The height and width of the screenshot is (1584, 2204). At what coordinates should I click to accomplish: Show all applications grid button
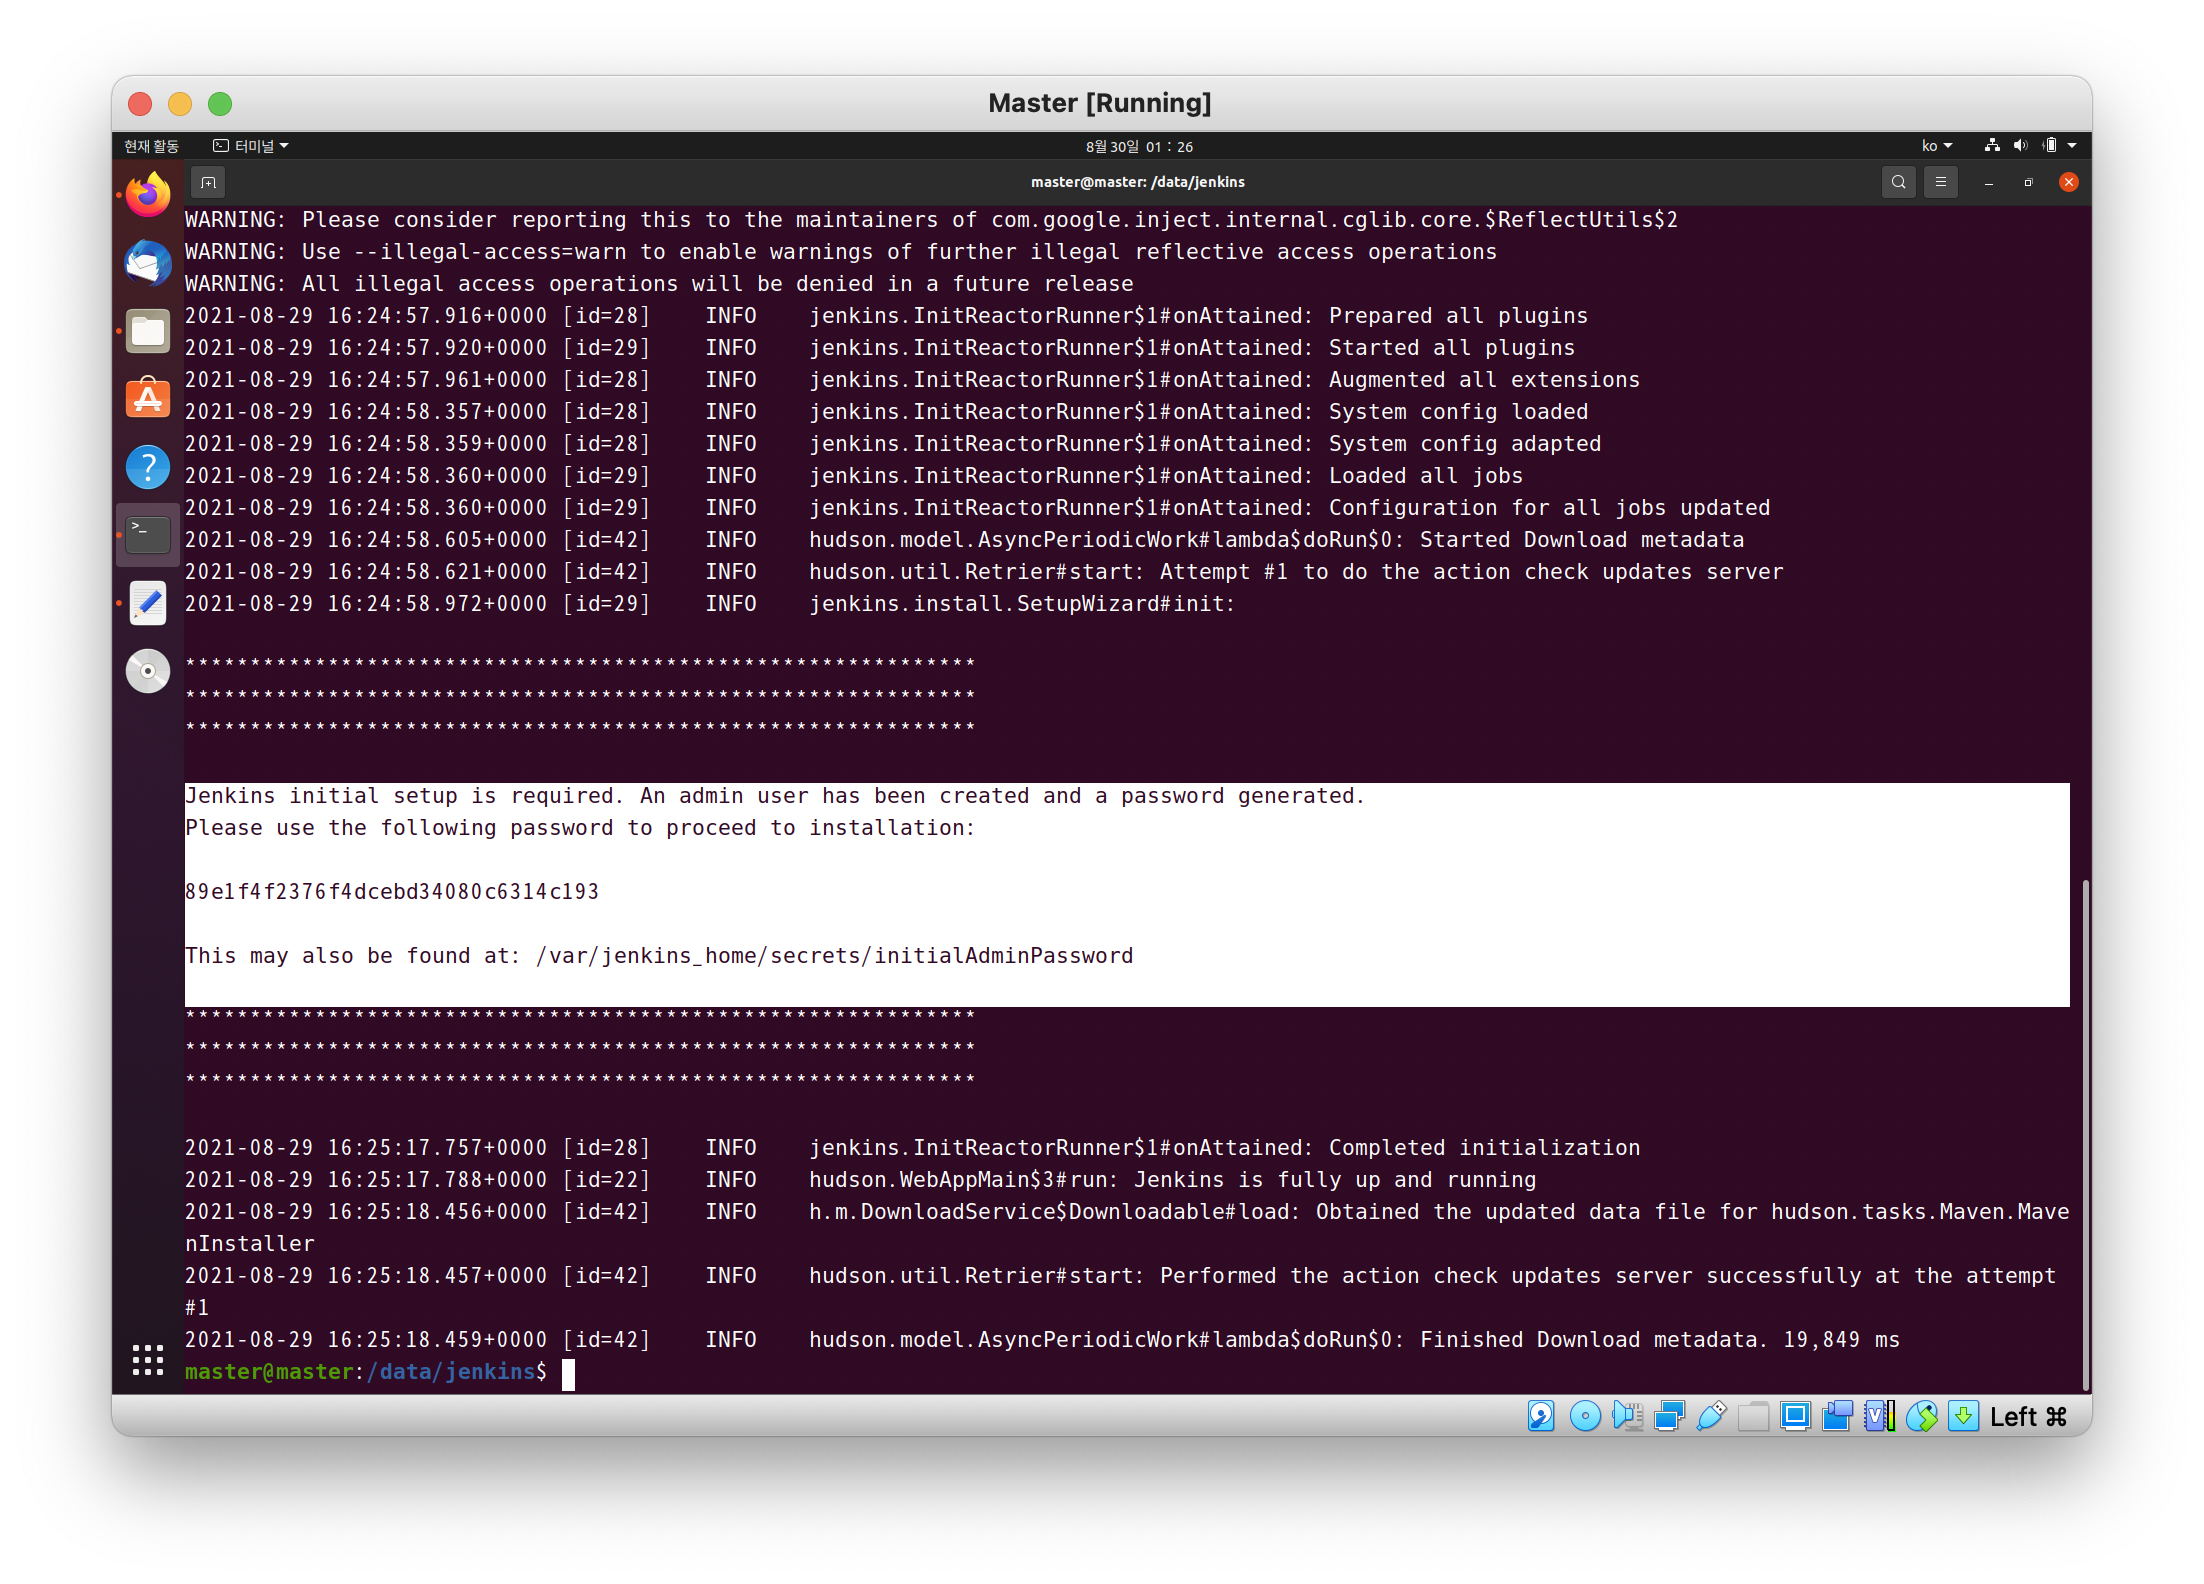click(x=148, y=1360)
